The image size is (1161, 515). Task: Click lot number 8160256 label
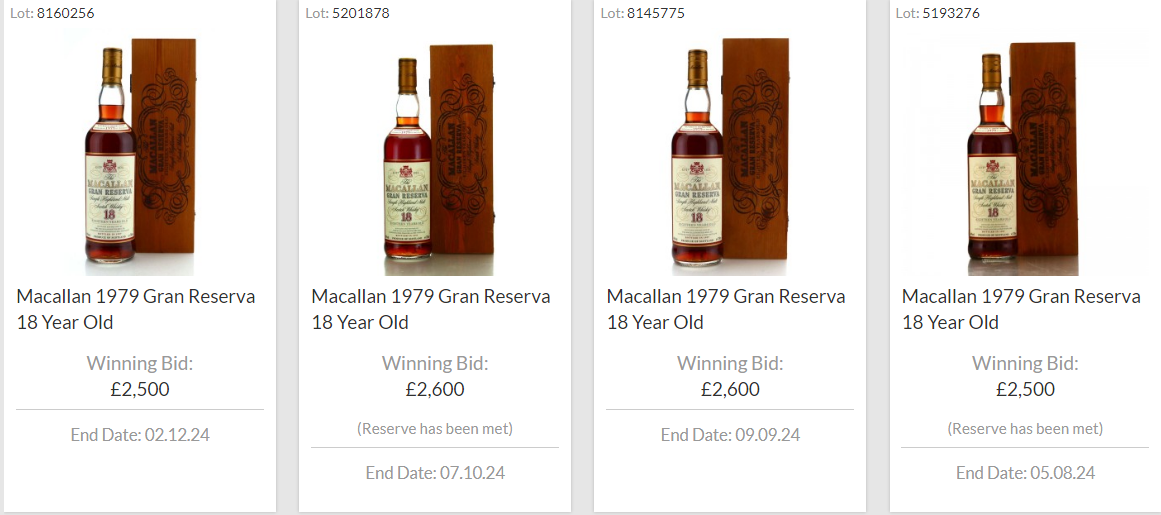pyautogui.click(x=52, y=13)
